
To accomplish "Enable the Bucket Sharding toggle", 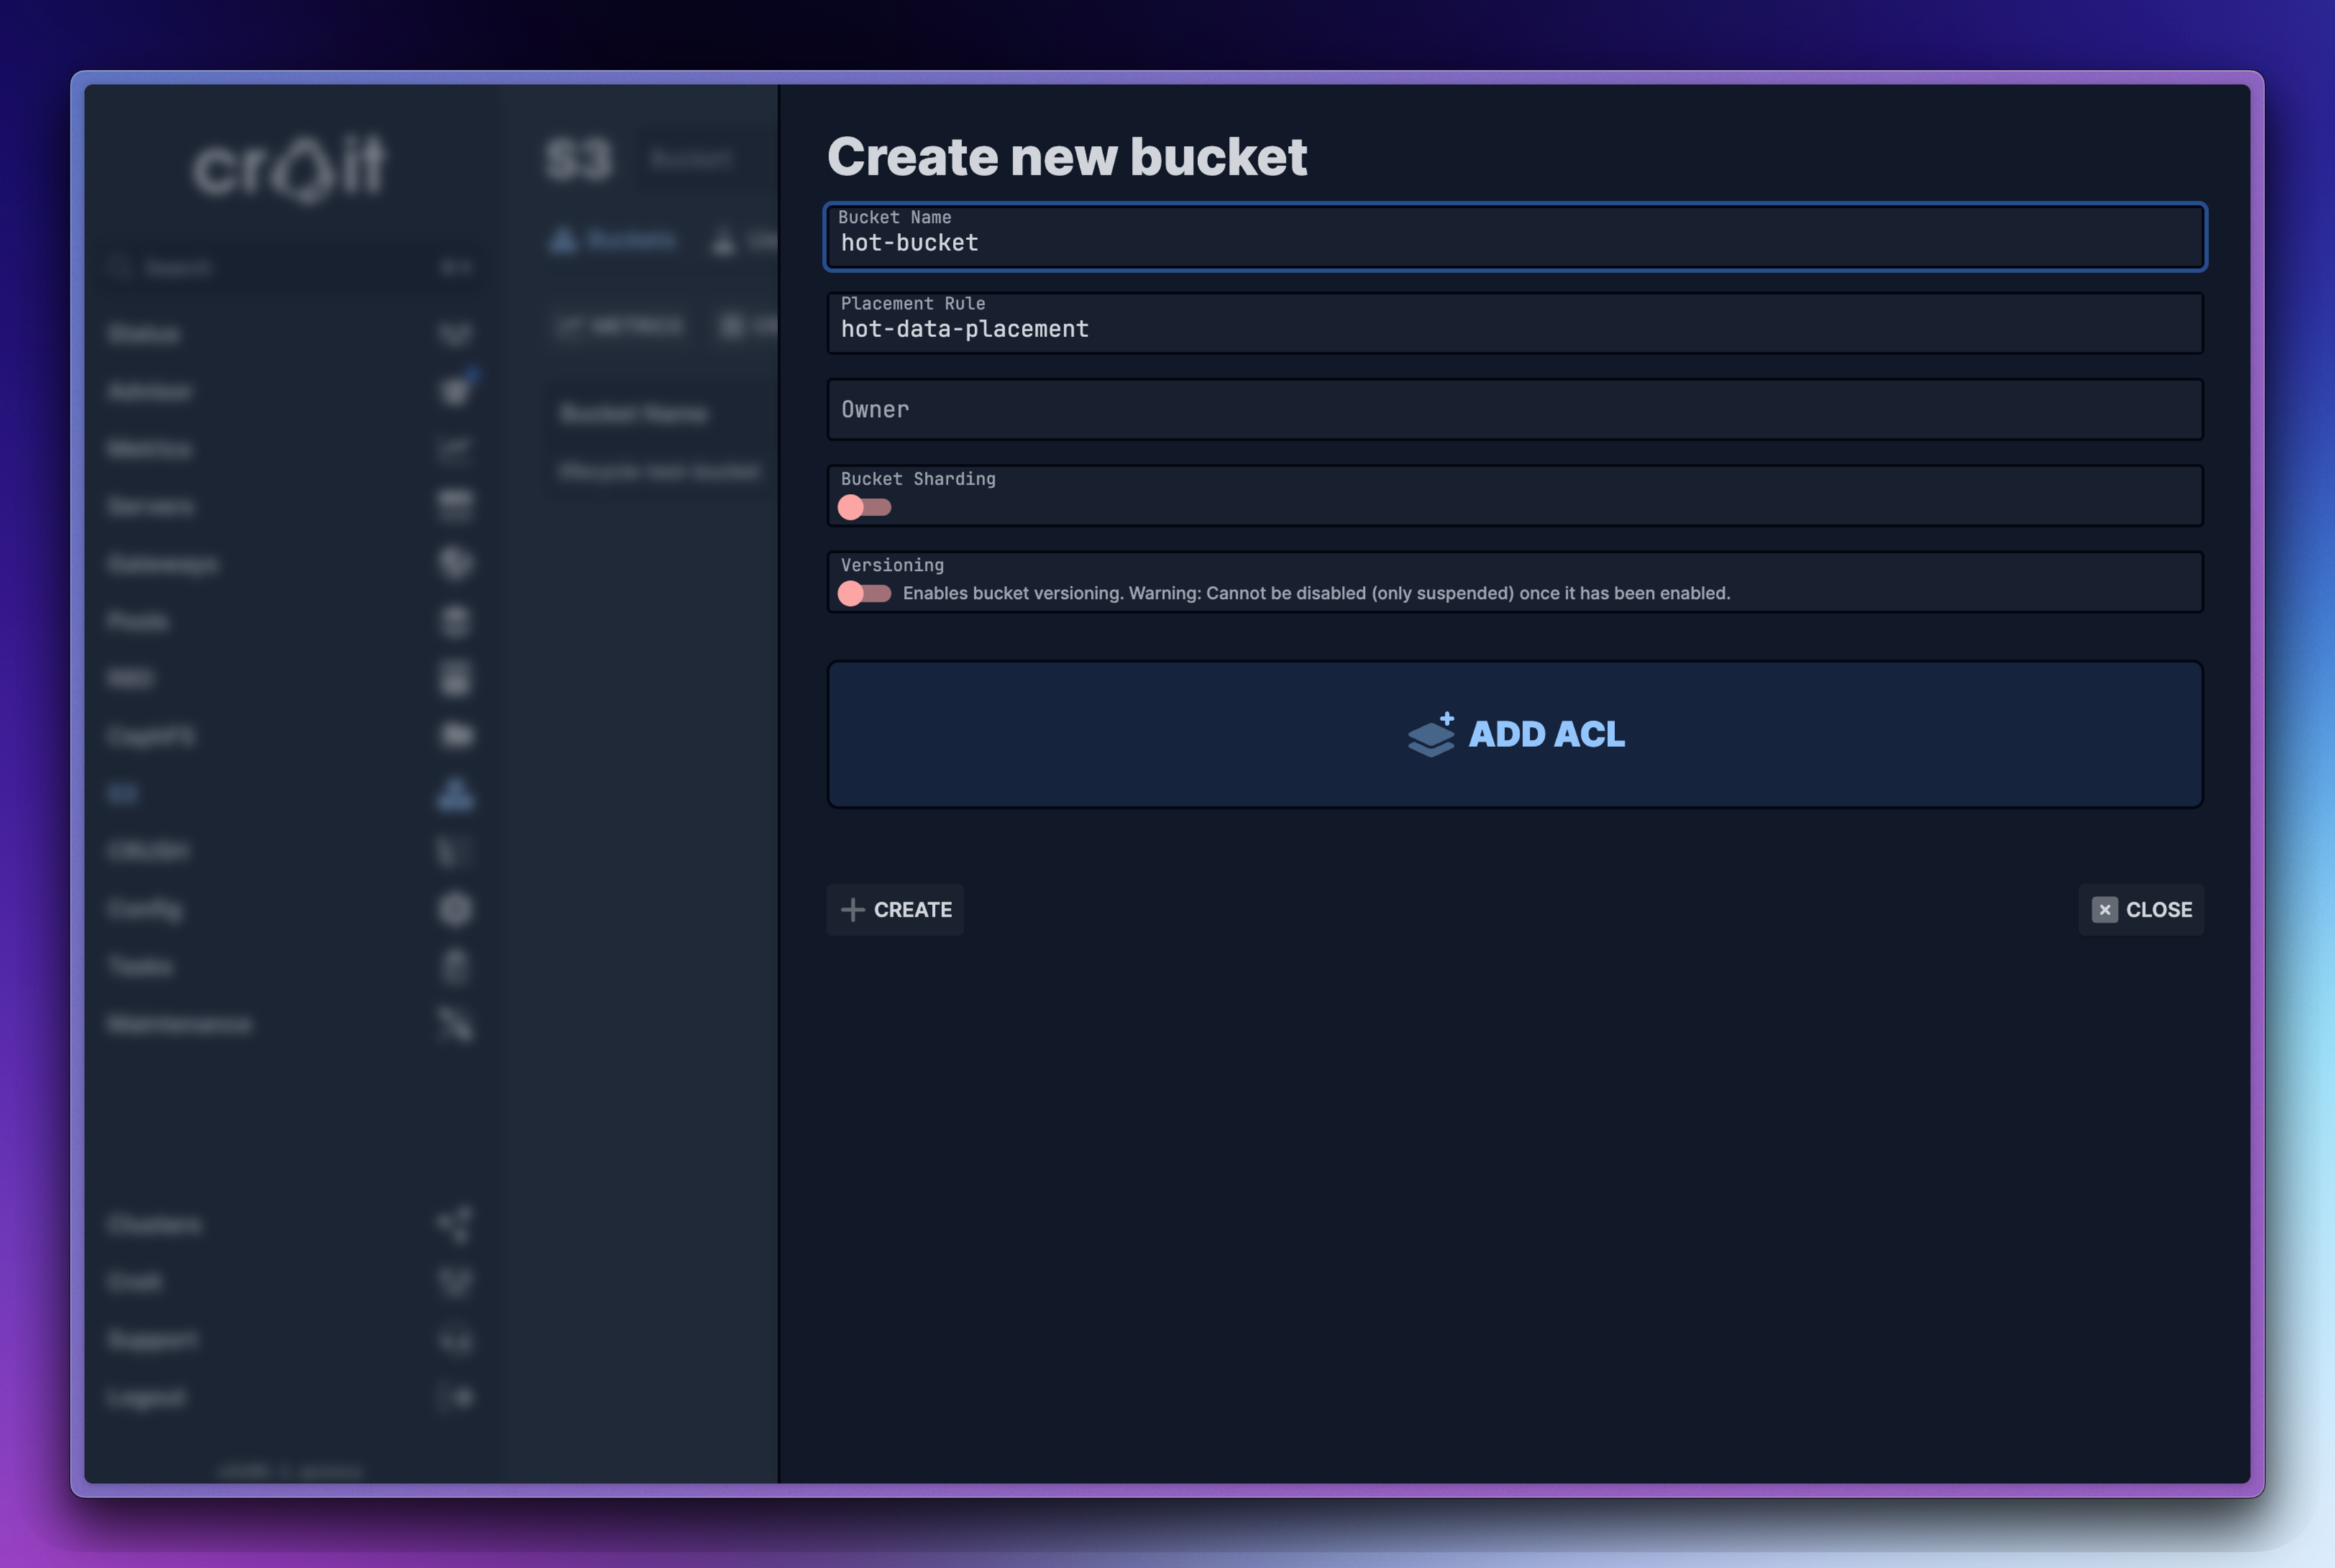I will pos(864,507).
